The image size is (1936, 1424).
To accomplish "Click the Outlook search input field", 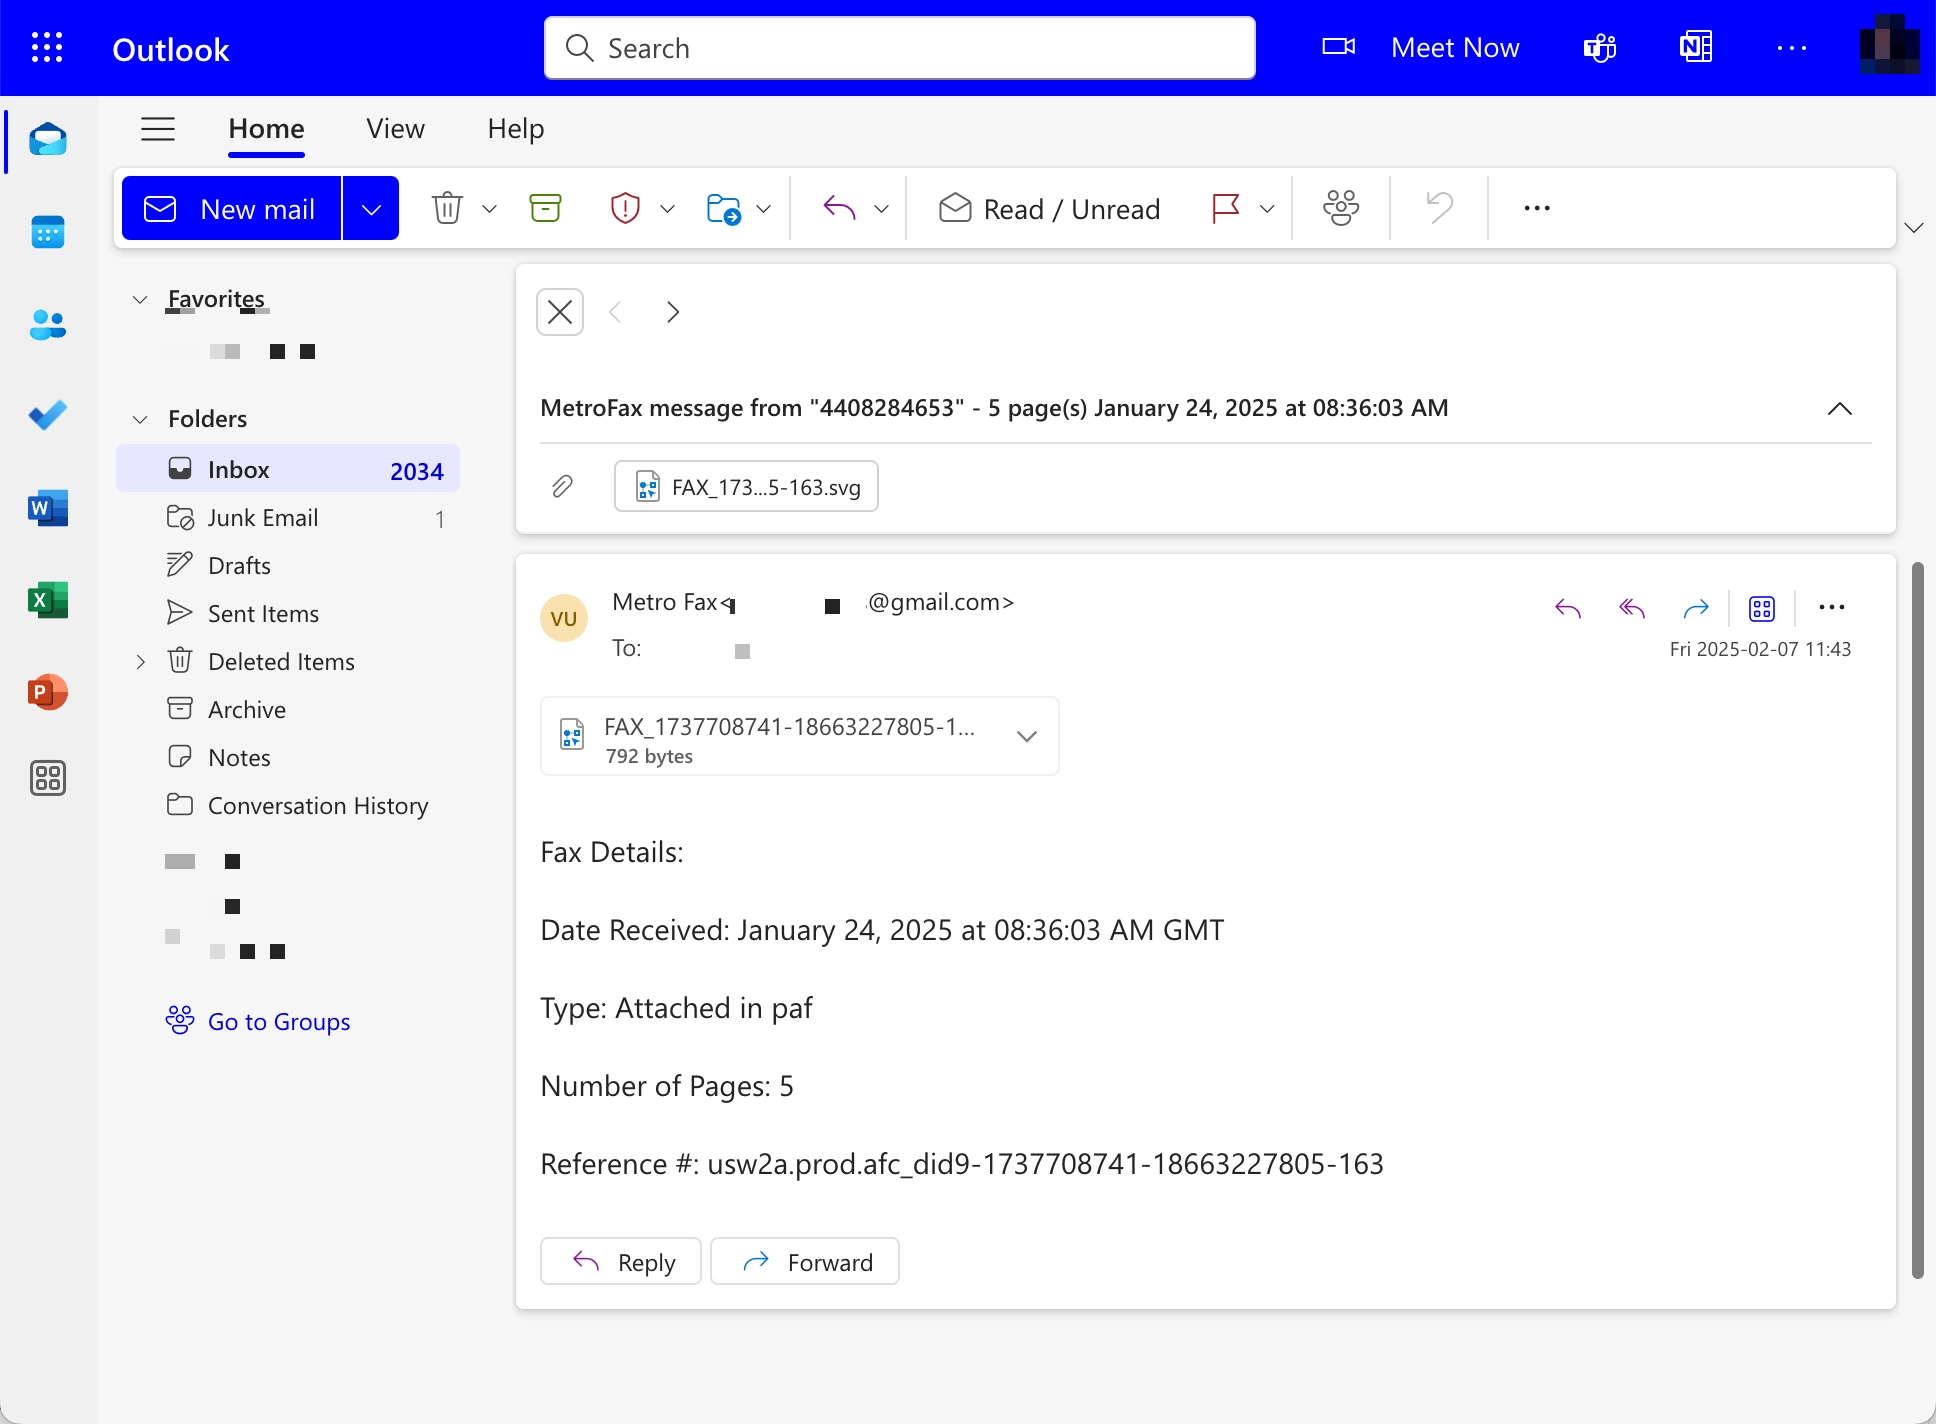I will click(x=900, y=47).
